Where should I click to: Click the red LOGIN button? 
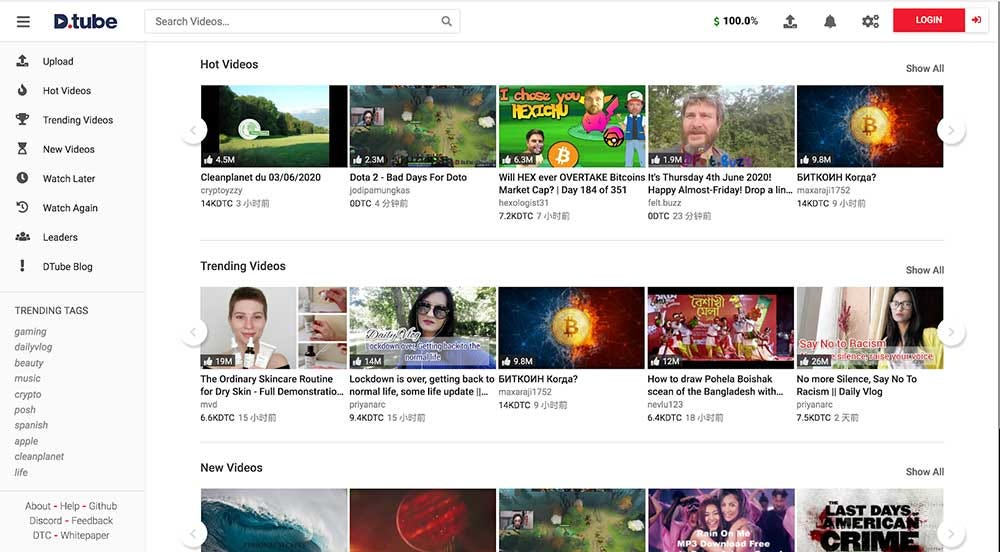(929, 20)
